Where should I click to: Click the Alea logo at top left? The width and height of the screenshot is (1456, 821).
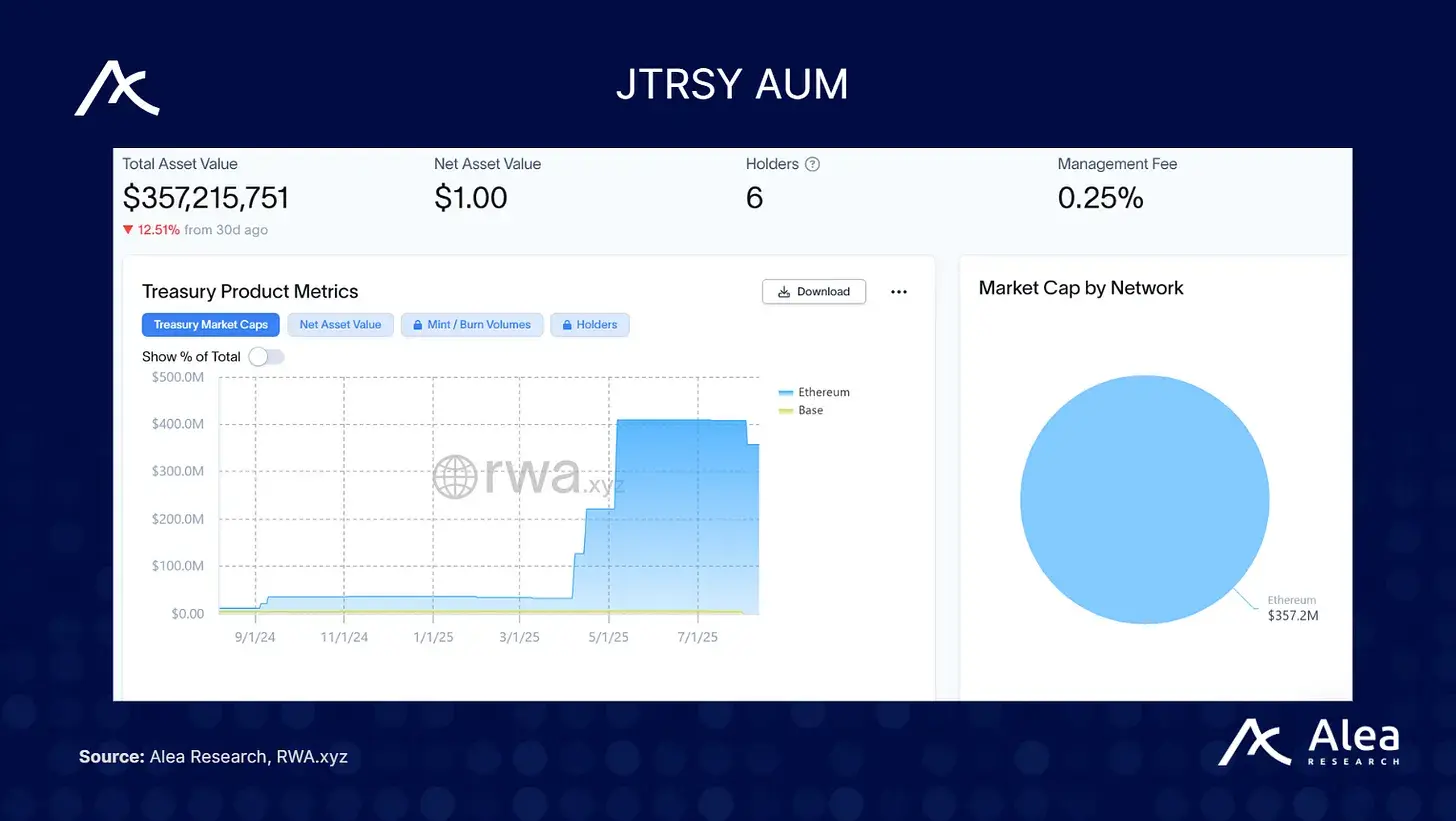coord(117,89)
